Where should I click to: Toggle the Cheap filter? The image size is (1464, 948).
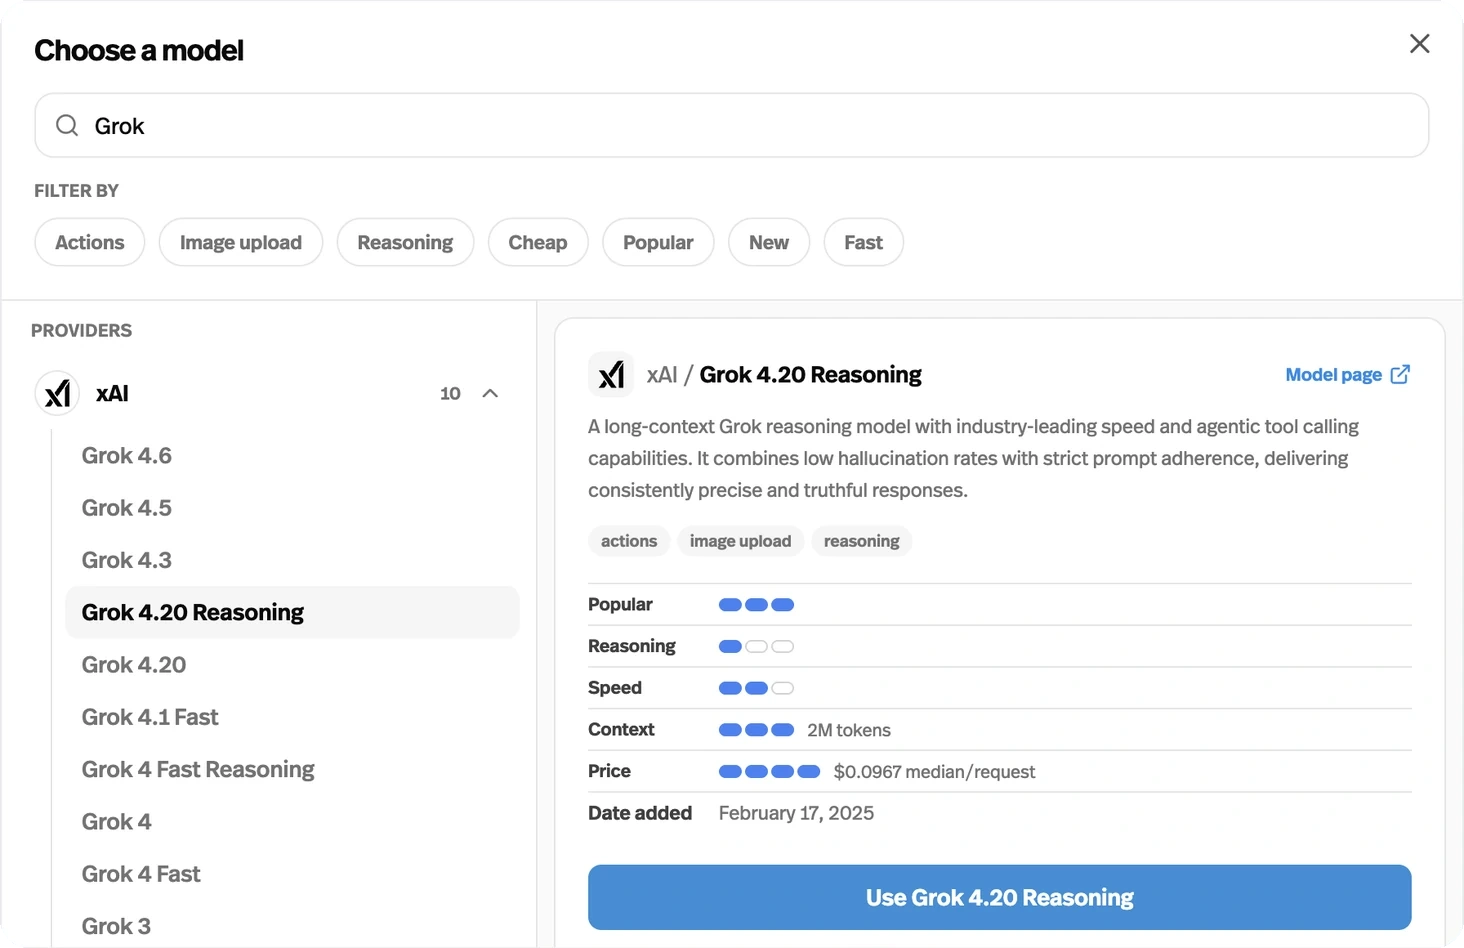click(538, 242)
